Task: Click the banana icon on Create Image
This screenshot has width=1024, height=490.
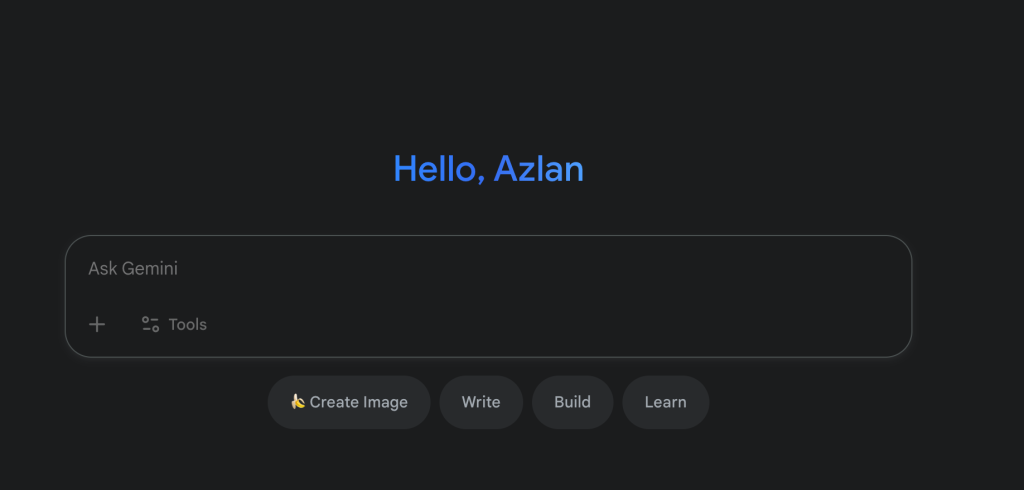Action: (x=298, y=401)
